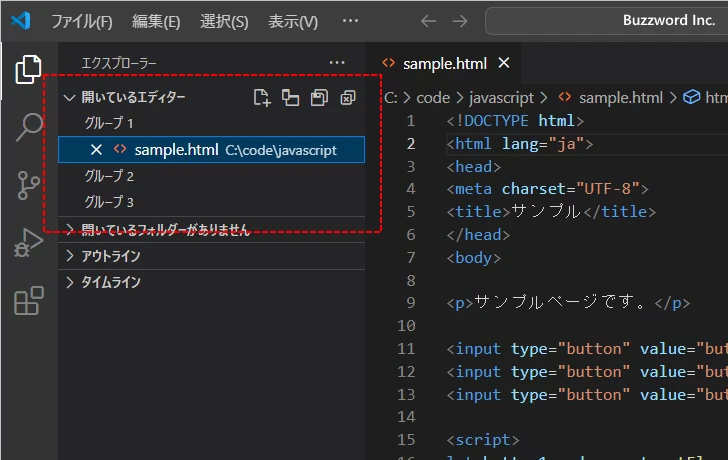Click the code breadcrumb segment

tap(433, 98)
